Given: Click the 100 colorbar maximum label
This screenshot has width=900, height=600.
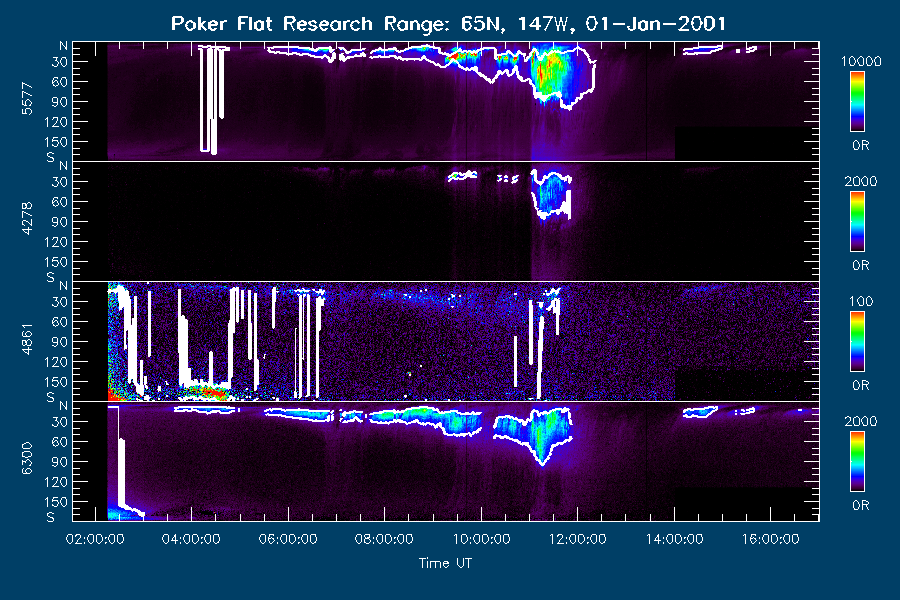Looking at the screenshot, I should tap(861, 301).
